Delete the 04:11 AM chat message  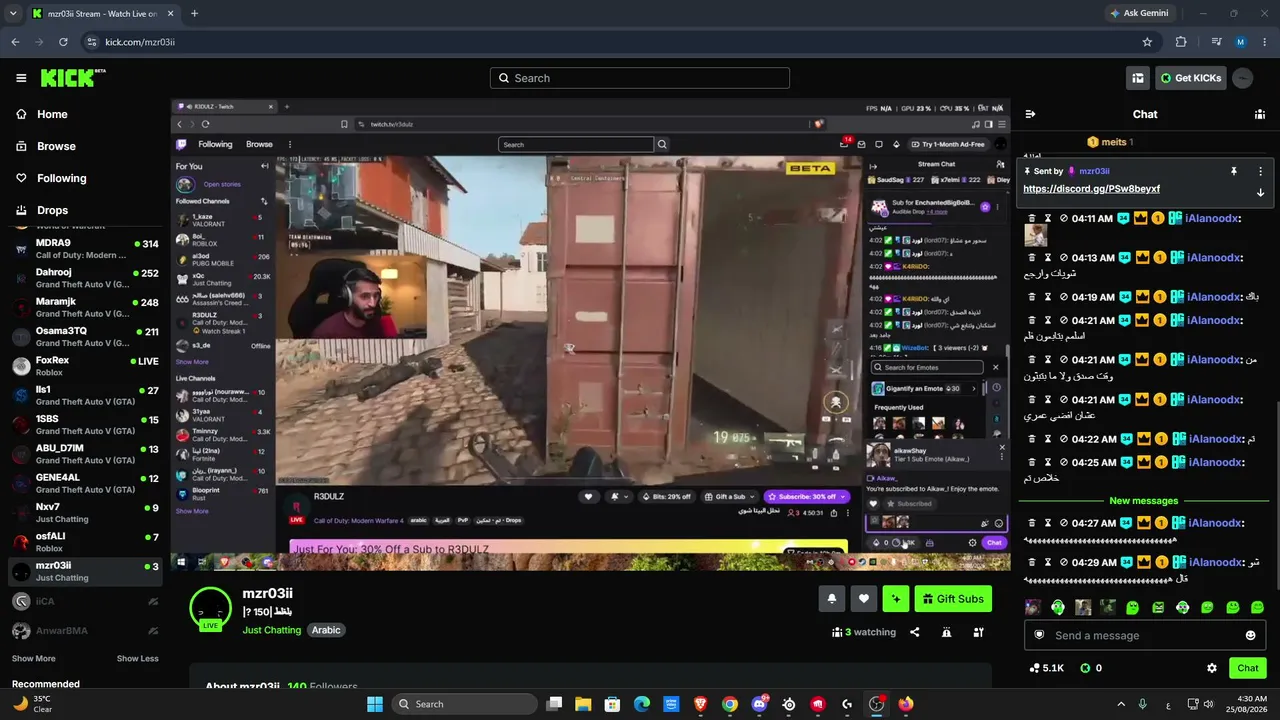[x=1032, y=218]
